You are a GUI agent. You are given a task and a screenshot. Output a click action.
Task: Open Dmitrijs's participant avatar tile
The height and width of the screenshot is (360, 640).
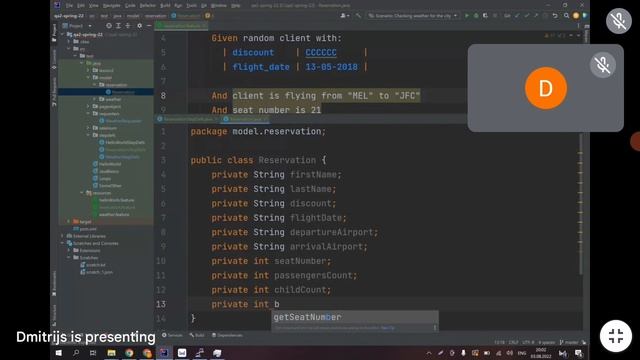546,88
